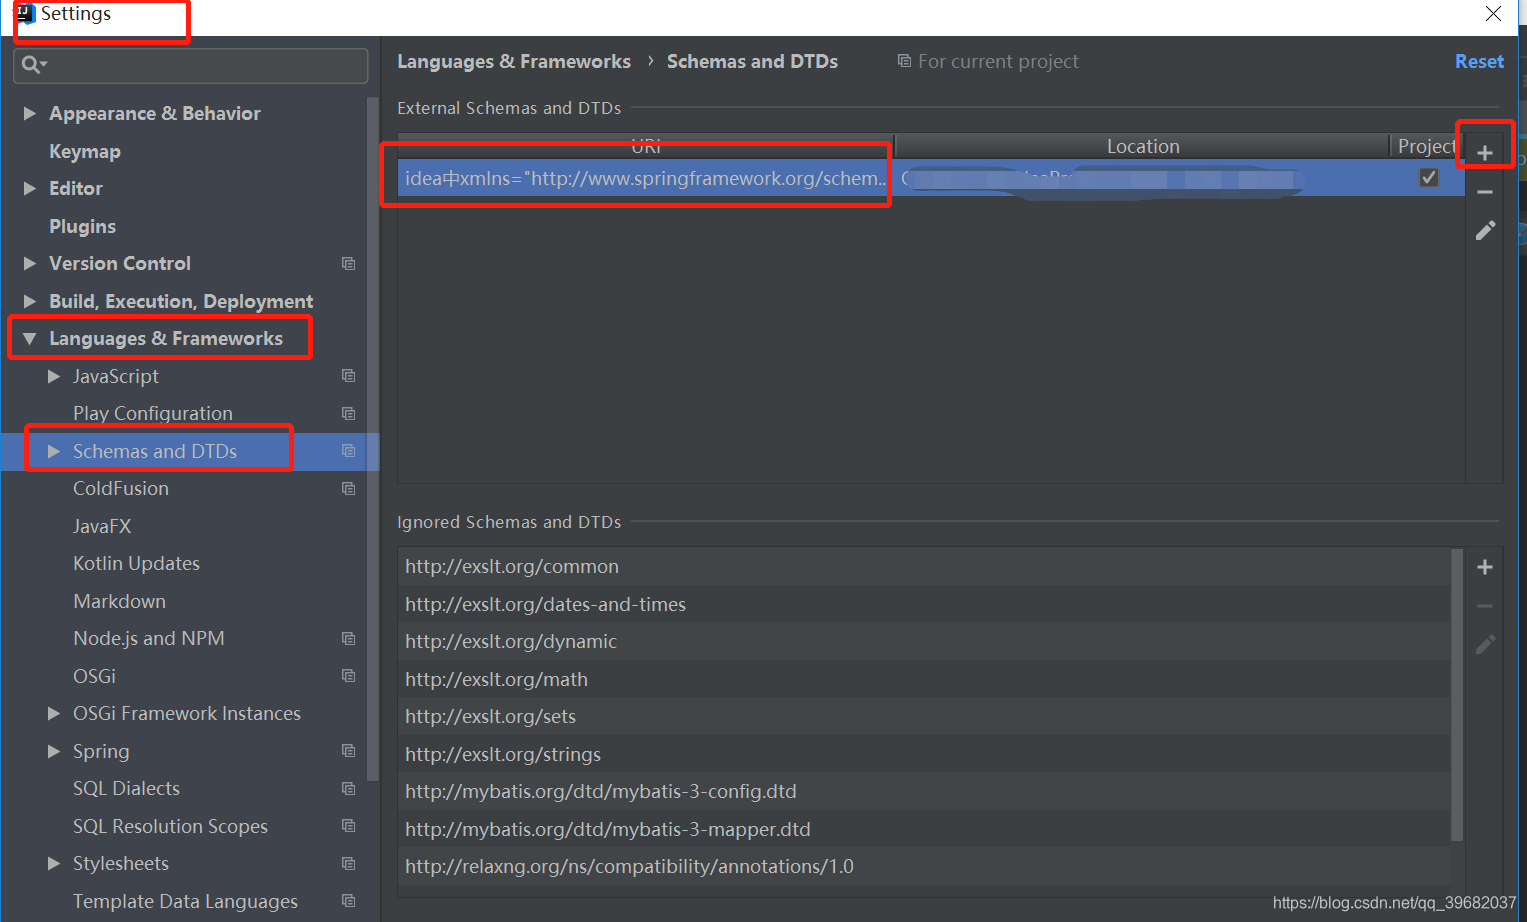Expand the Stylesheets settings node

tap(54, 863)
